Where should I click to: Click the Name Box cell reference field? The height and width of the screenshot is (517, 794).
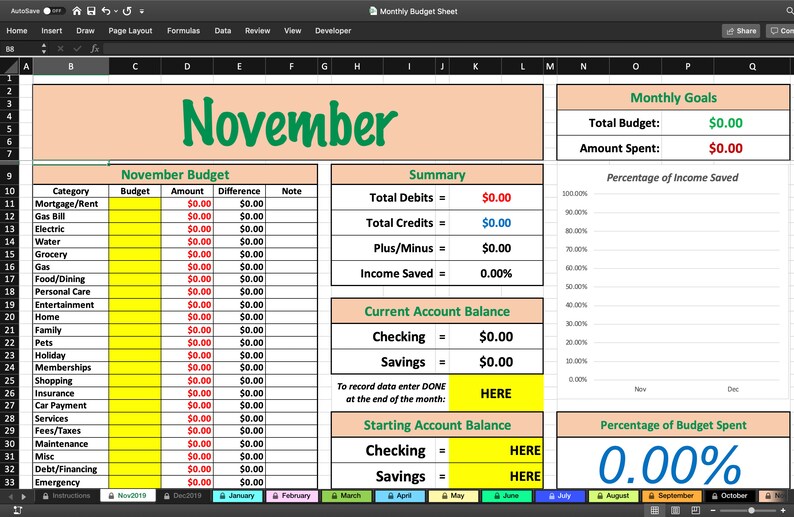(19, 49)
